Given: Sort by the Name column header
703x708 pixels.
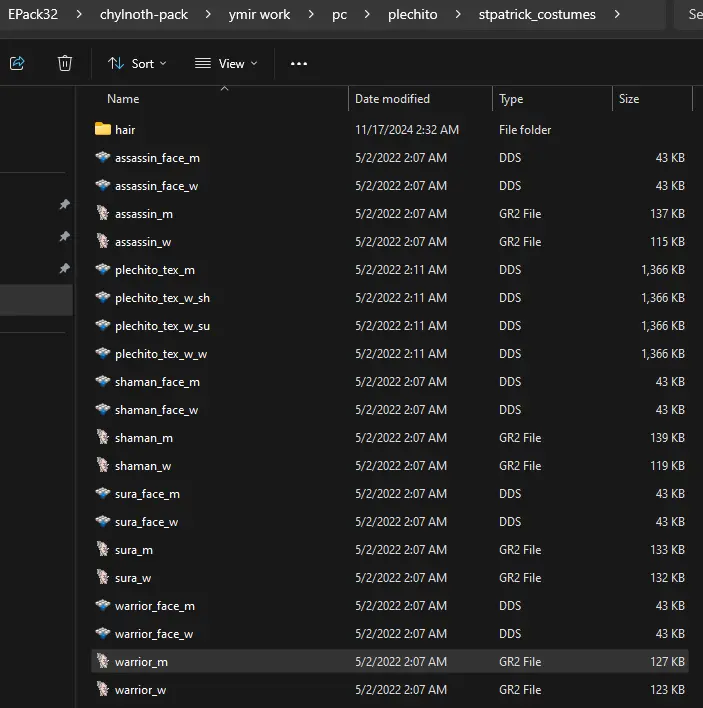Looking at the screenshot, I should [x=123, y=99].
